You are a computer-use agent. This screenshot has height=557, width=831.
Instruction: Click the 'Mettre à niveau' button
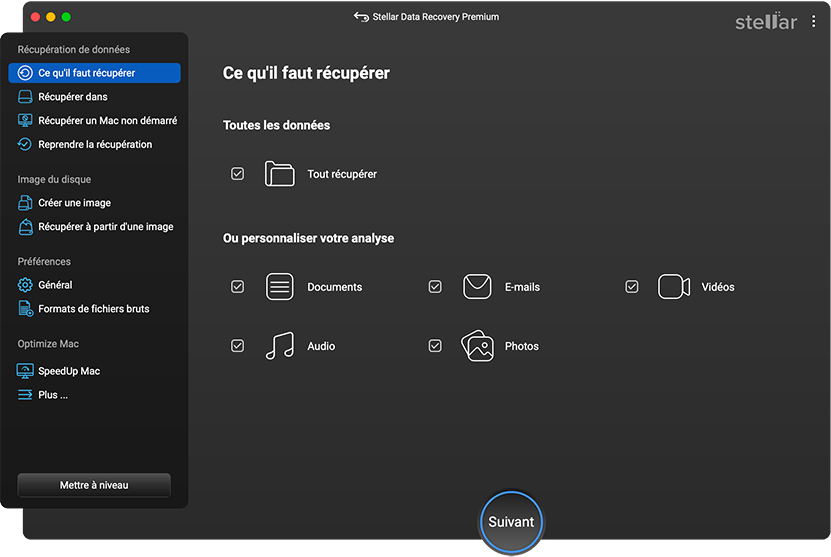coord(94,485)
